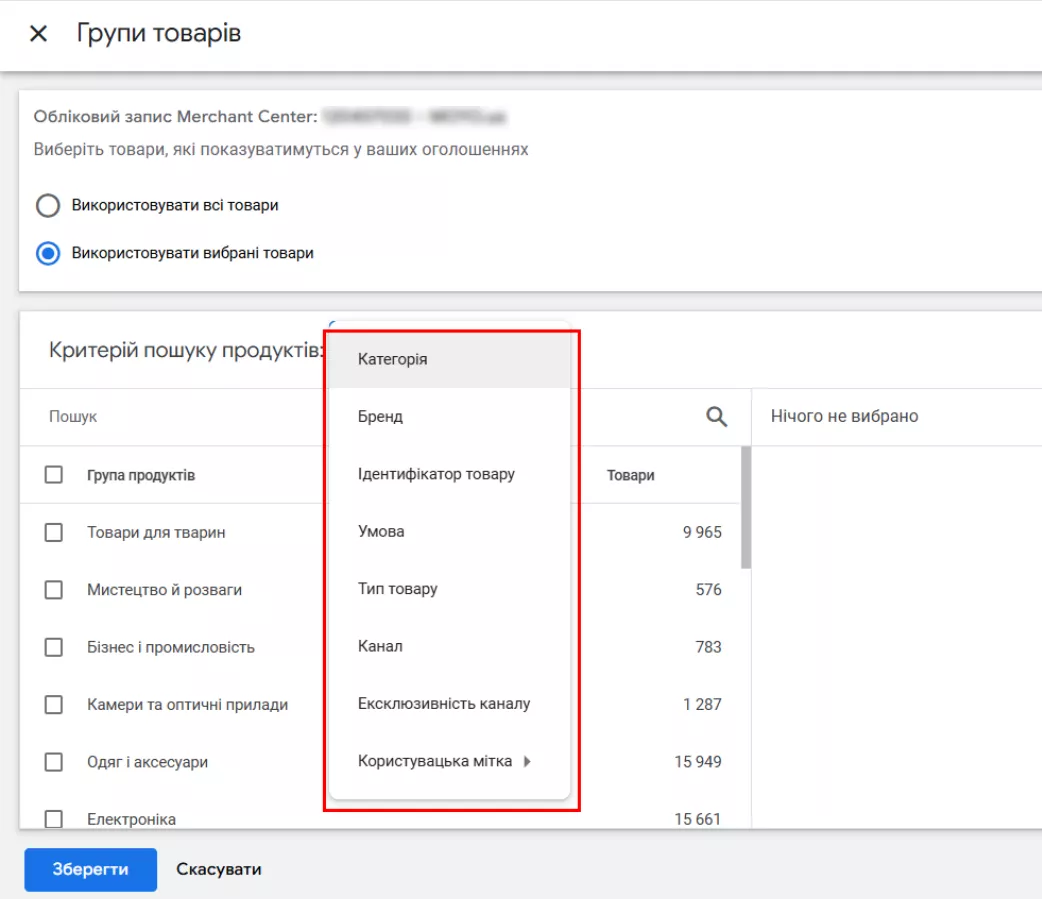
Task: Toggle select-all checkbox beside Група продуктів
Action: click(x=54, y=475)
